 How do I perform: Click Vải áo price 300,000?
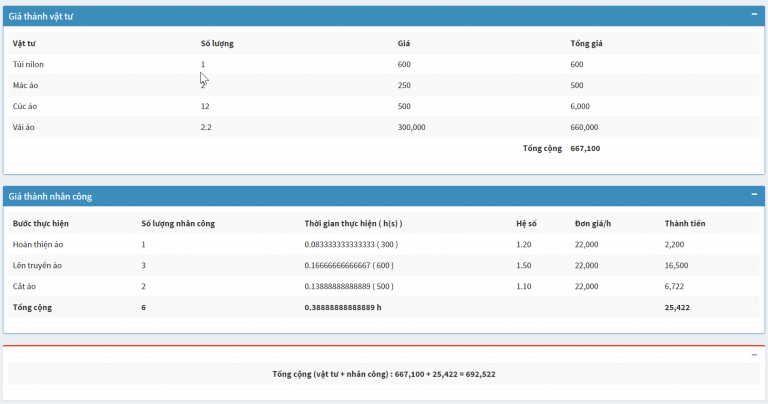411,127
